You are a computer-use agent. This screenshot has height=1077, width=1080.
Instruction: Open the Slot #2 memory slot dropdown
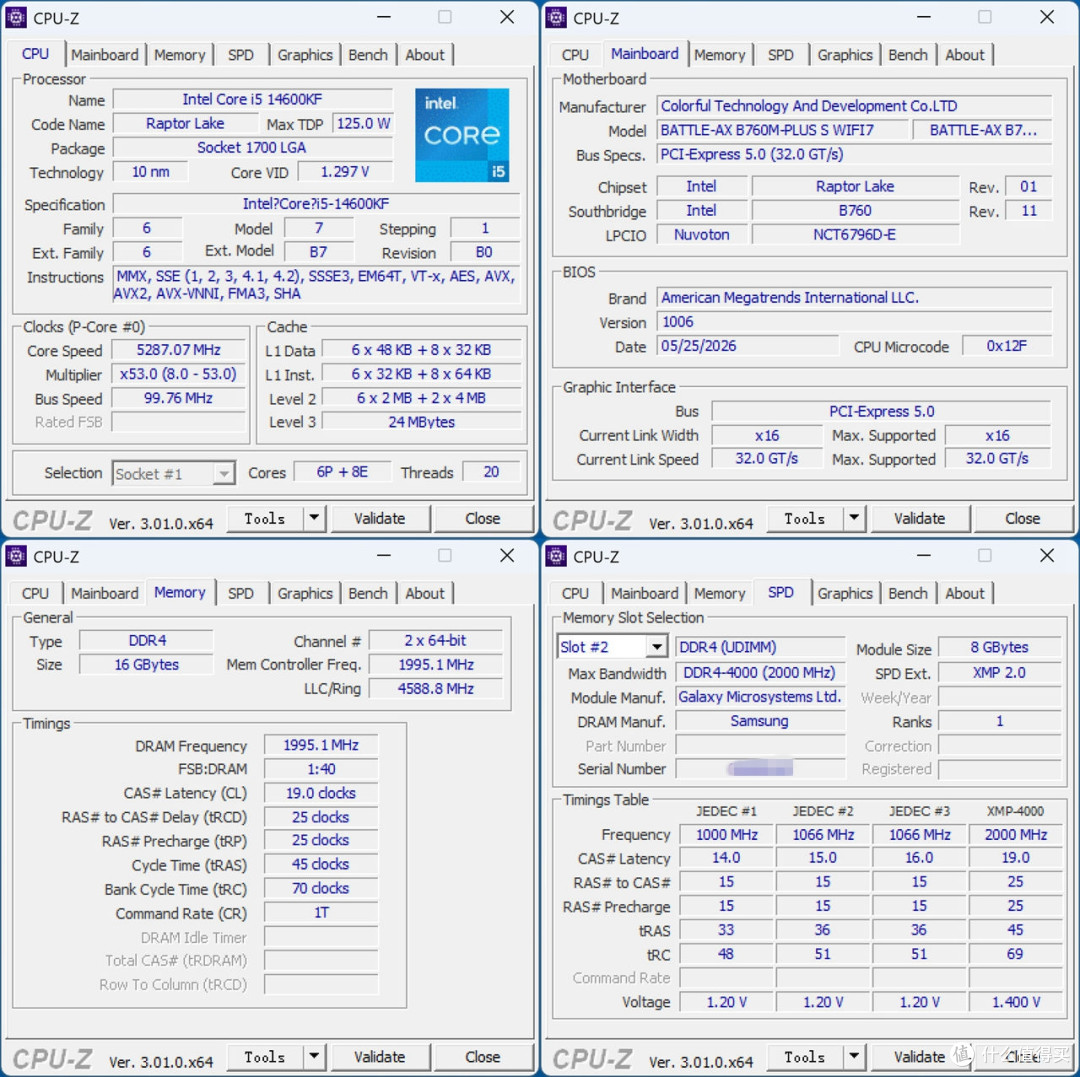tap(612, 647)
